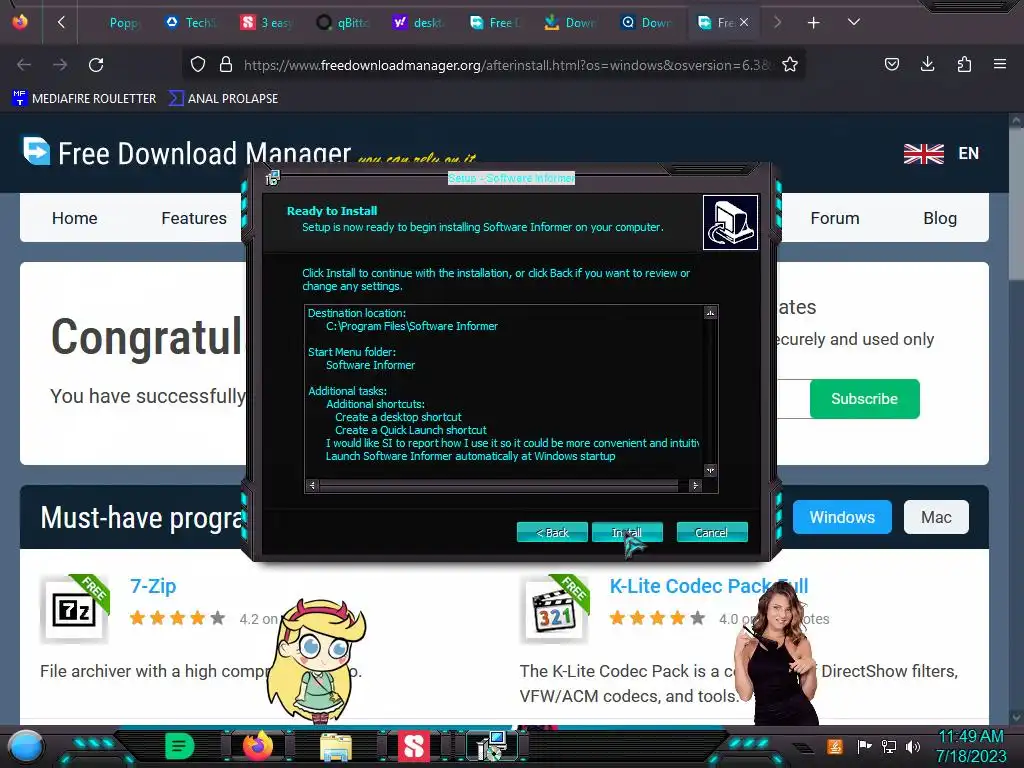This screenshot has height=768, width=1024.
Task: Click the 7-Zip program thumbnail
Action: coord(74,609)
